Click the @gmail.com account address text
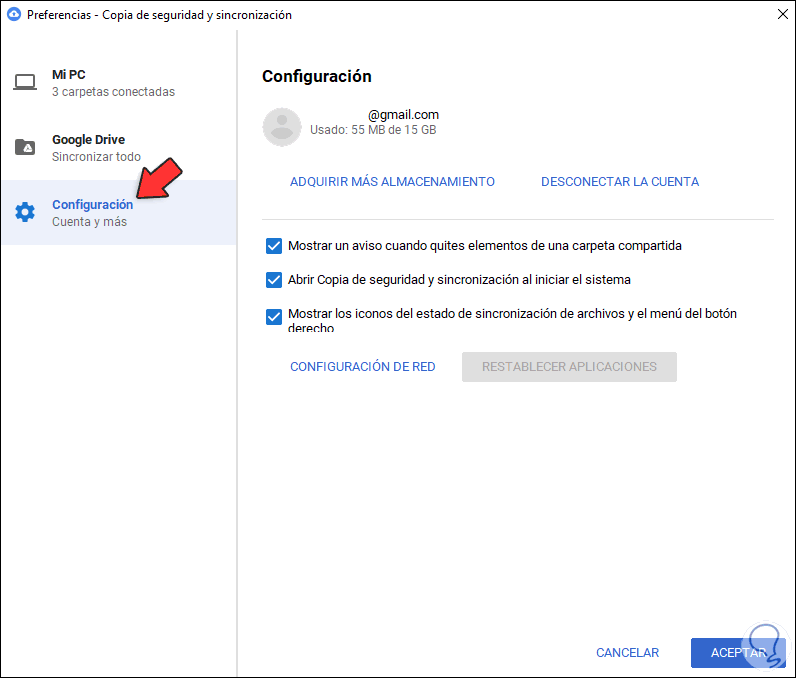 coord(403,115)
